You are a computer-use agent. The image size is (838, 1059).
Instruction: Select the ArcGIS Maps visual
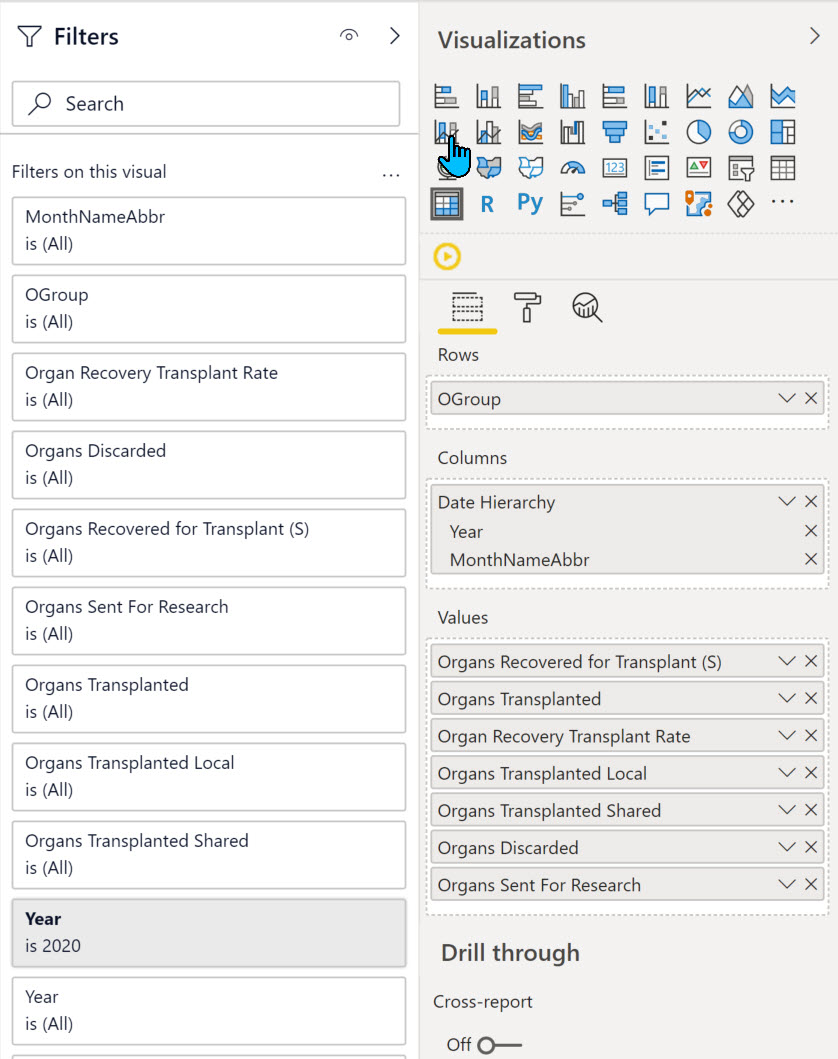[x=699, y=203]
